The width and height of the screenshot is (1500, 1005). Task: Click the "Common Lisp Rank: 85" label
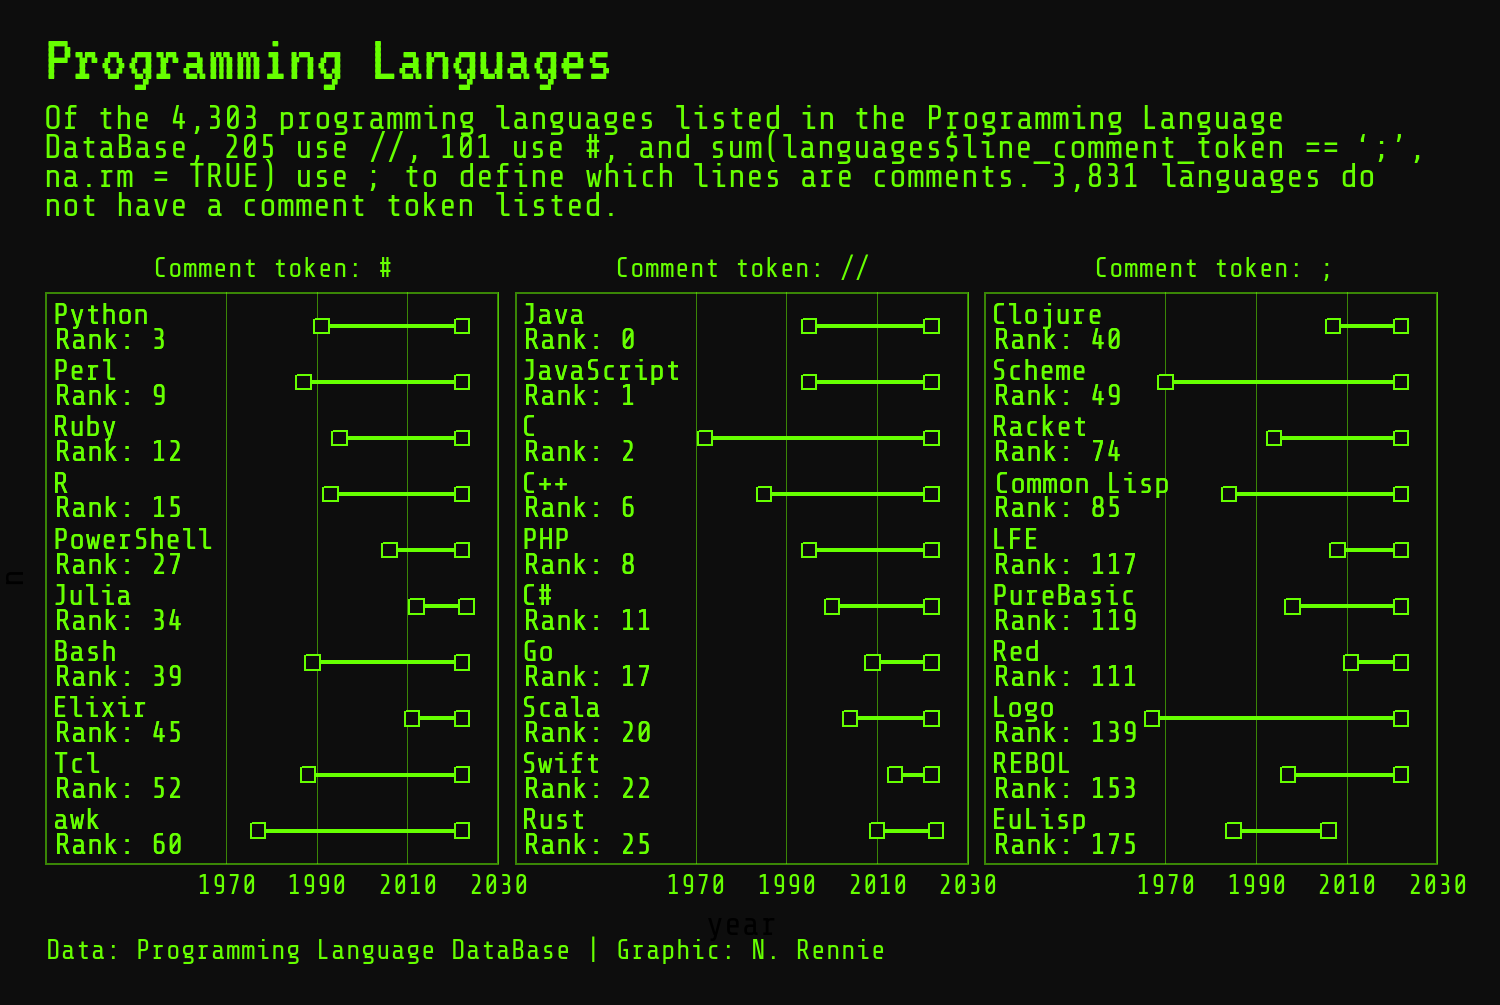tap(1081, 495)
